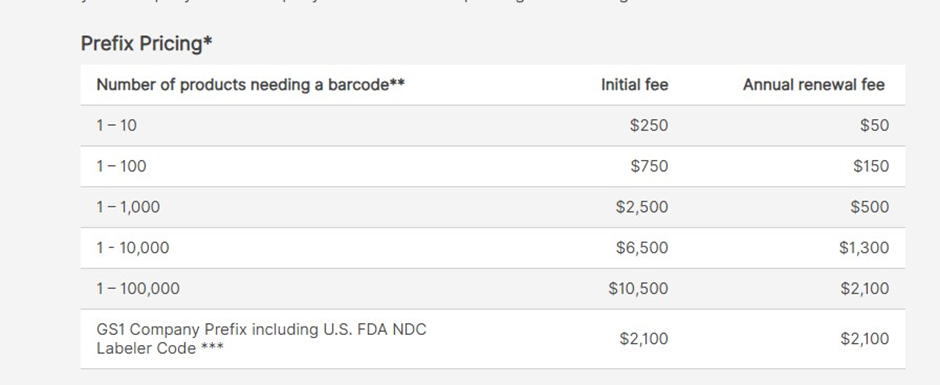Image resolution: width=940 pixels, height=385 pixels.
Task: Click the $2,100 initial fee for NDC row
Action: click(644, 339)
